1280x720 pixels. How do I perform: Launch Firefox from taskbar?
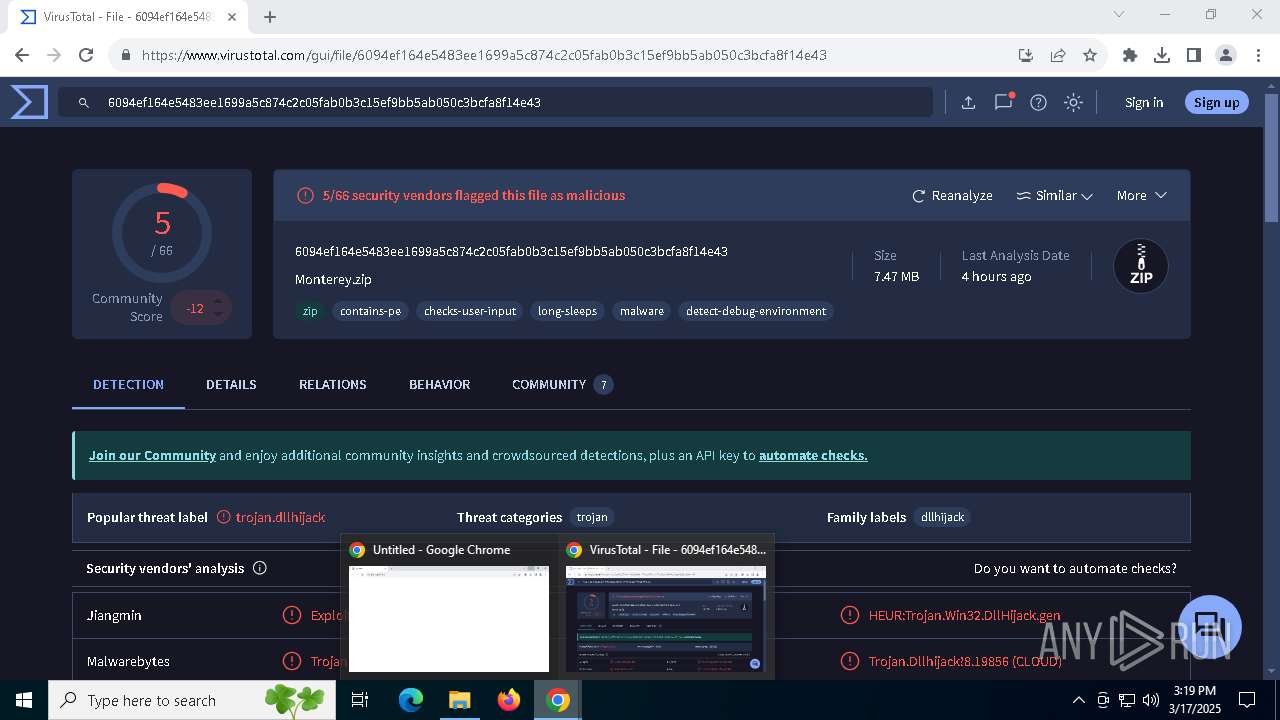coord(508,700)
